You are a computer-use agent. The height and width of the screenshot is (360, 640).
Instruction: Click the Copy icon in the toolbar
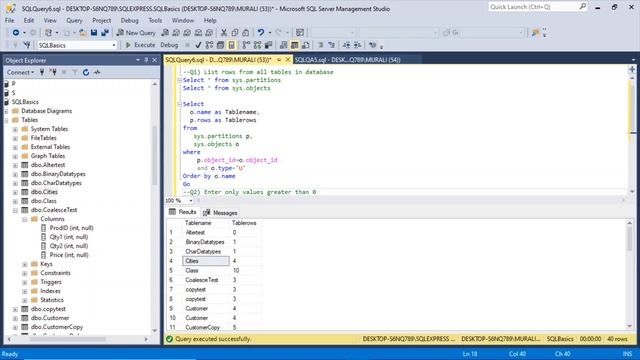pos(235,33)
